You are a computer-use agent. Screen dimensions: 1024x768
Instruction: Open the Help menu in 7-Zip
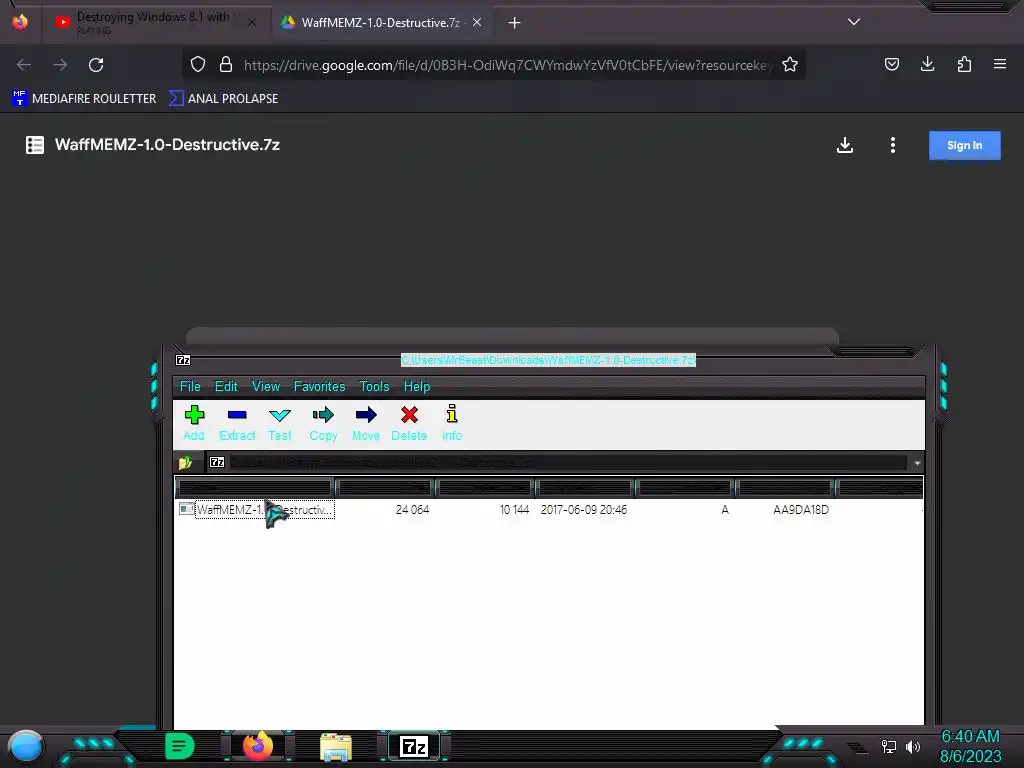[417, 387]
